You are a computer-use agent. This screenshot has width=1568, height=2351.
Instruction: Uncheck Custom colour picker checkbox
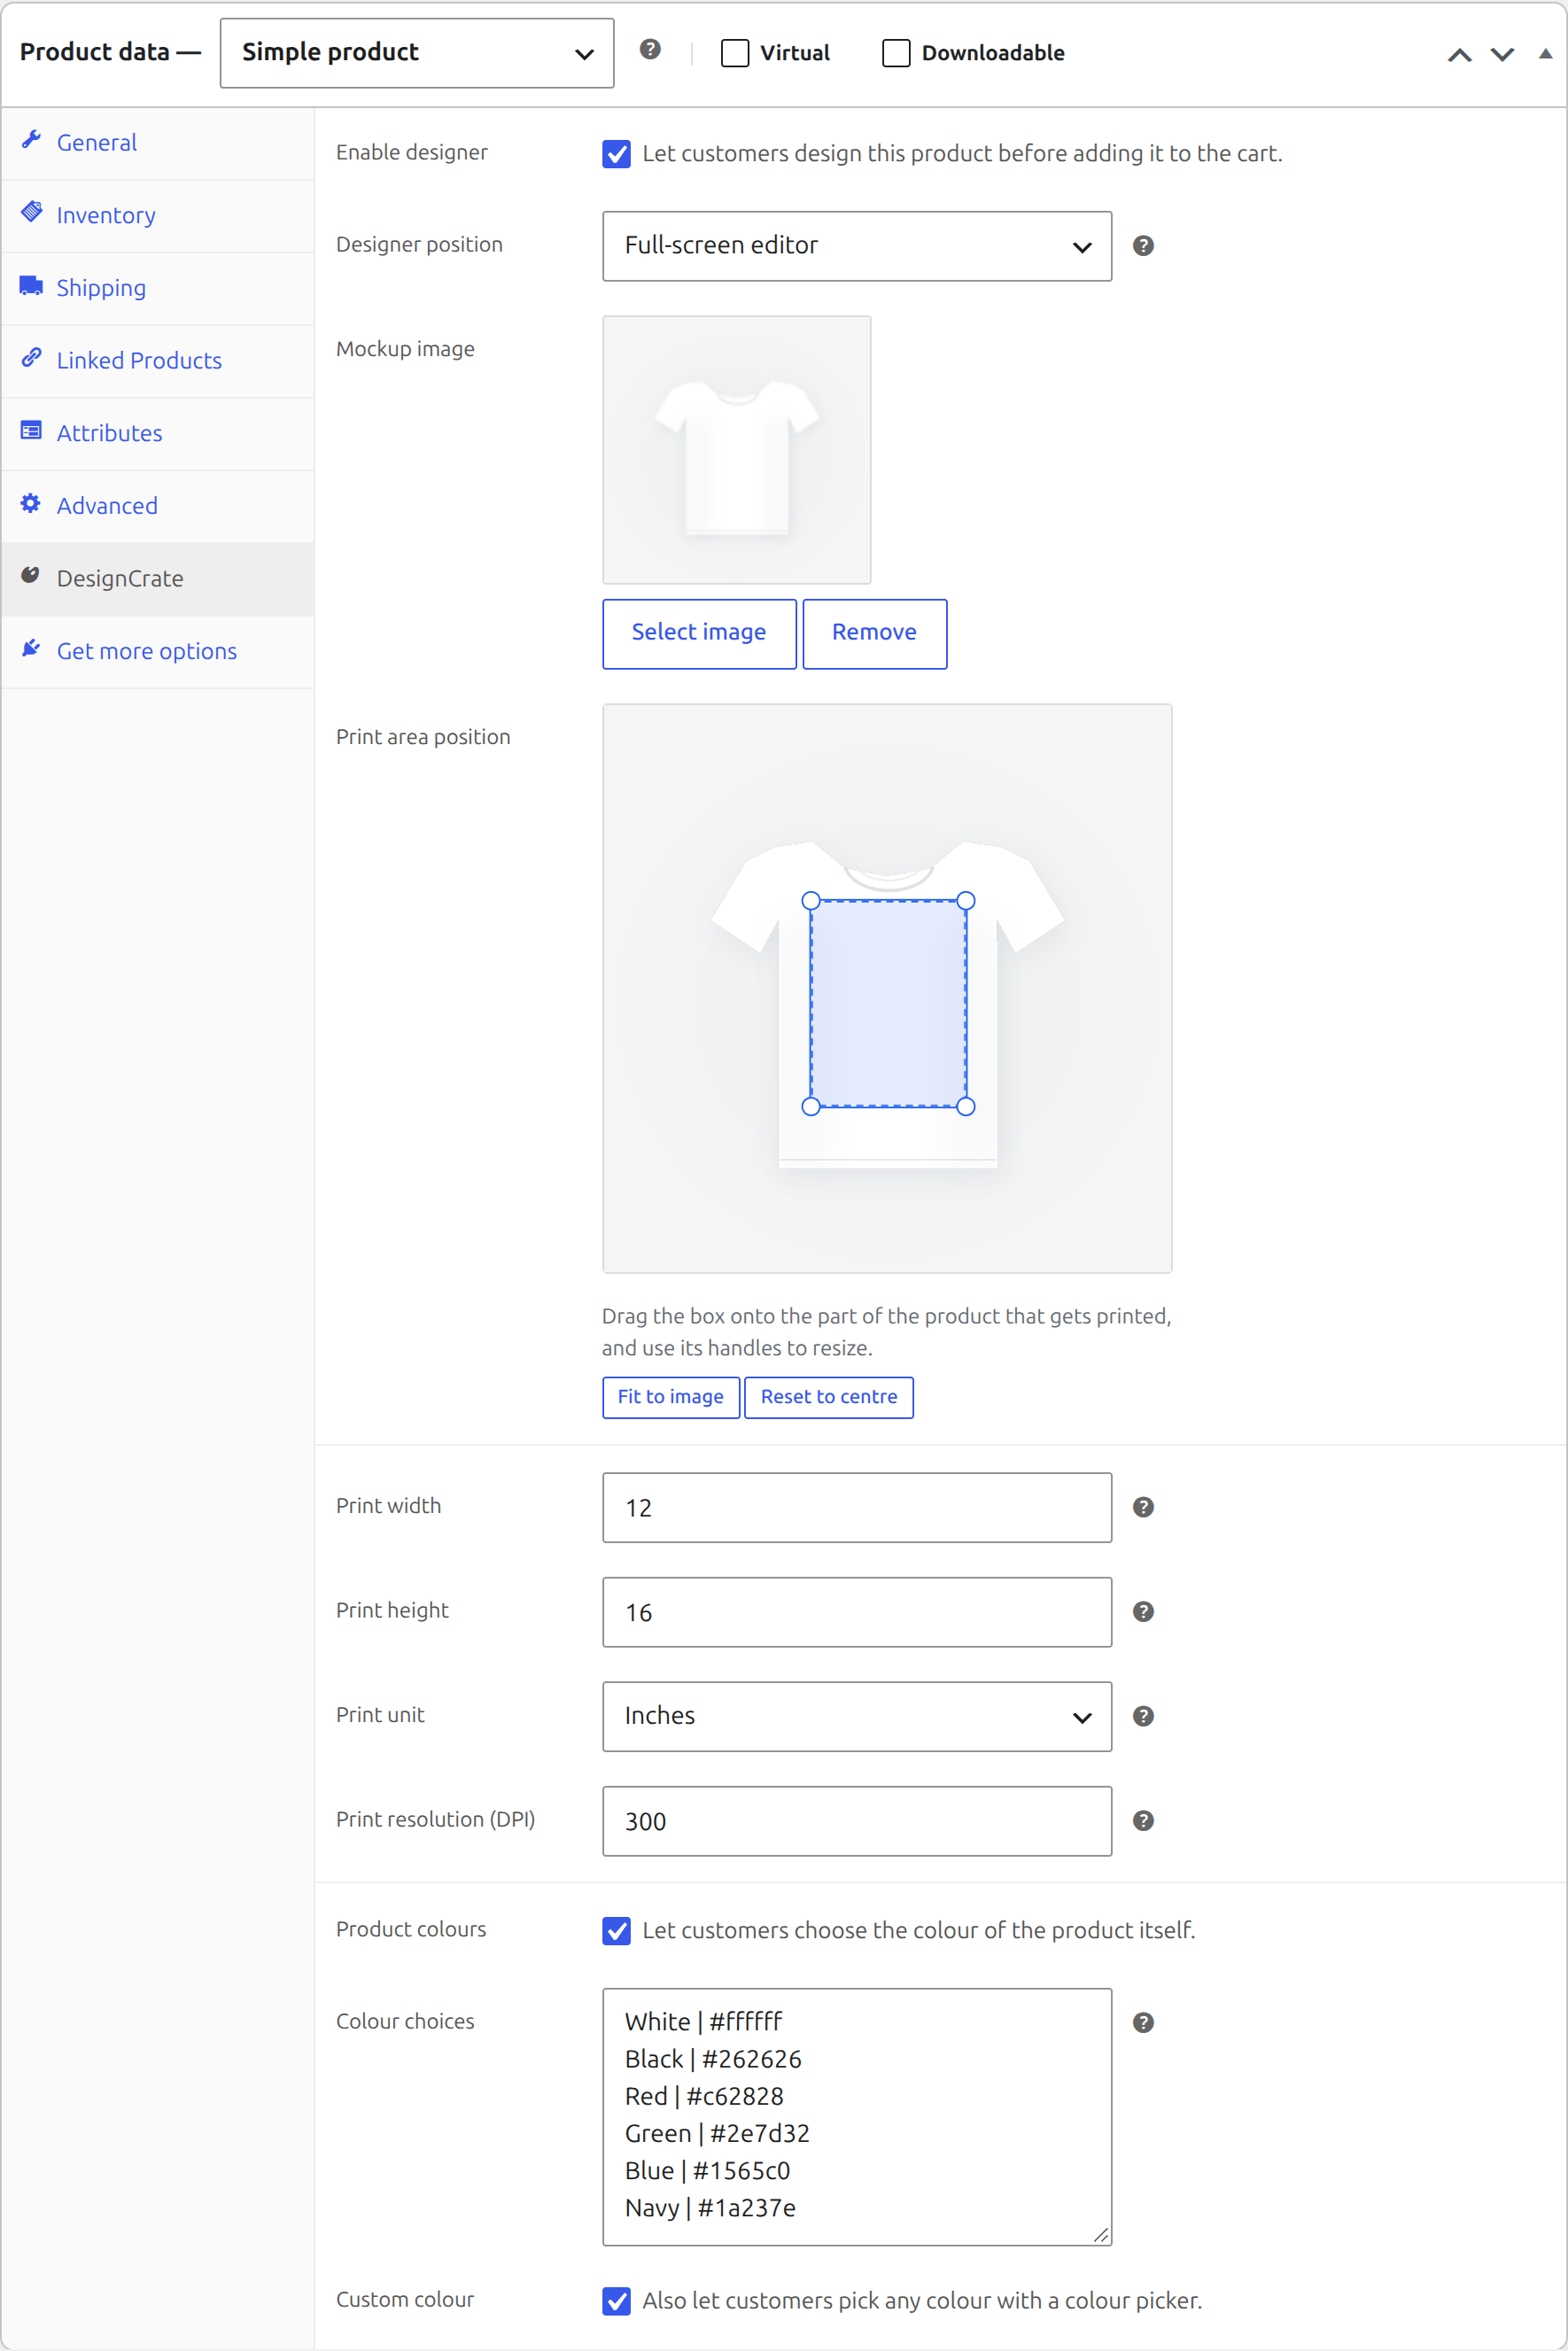pyautogui.click(x=617, y=2301)
